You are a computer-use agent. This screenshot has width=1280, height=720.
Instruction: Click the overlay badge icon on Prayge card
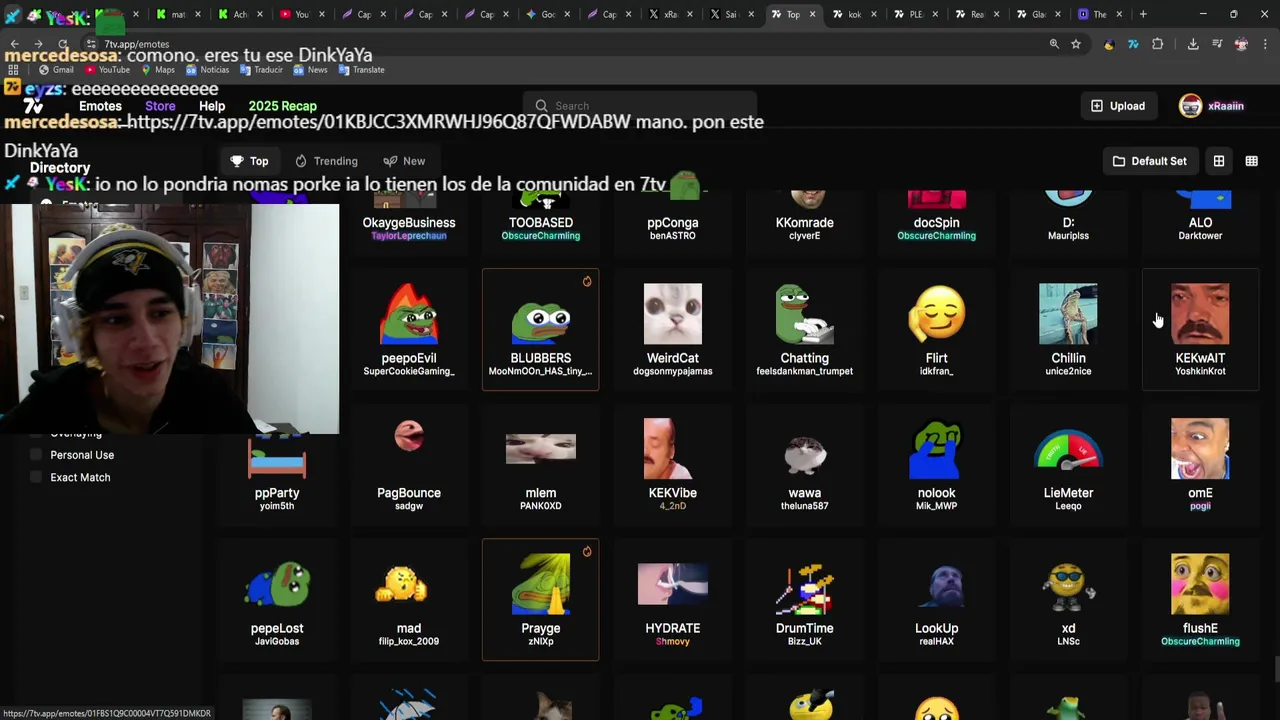(x=587, y=552)
